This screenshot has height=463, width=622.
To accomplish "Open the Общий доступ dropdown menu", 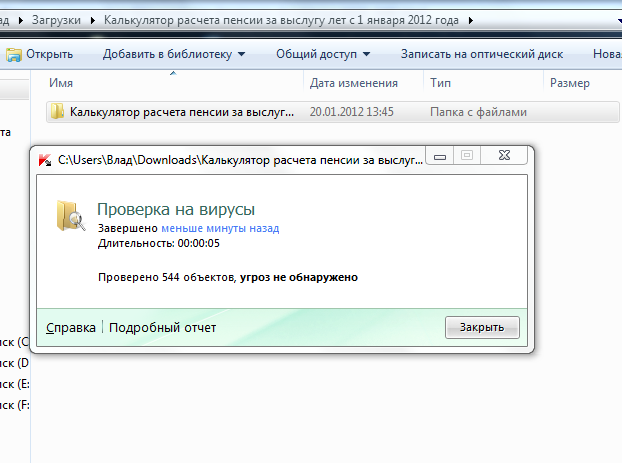I will [366, 54].
